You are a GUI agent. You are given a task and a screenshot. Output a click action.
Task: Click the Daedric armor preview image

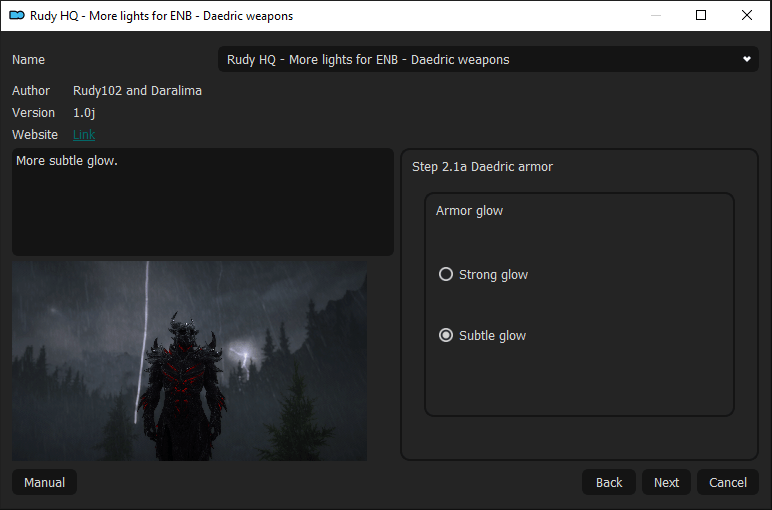(x=189, y=361)
